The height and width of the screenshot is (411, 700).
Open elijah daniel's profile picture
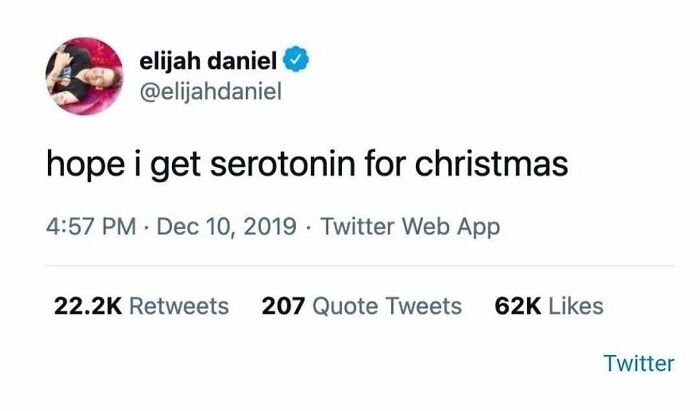(x=84, y=78)
